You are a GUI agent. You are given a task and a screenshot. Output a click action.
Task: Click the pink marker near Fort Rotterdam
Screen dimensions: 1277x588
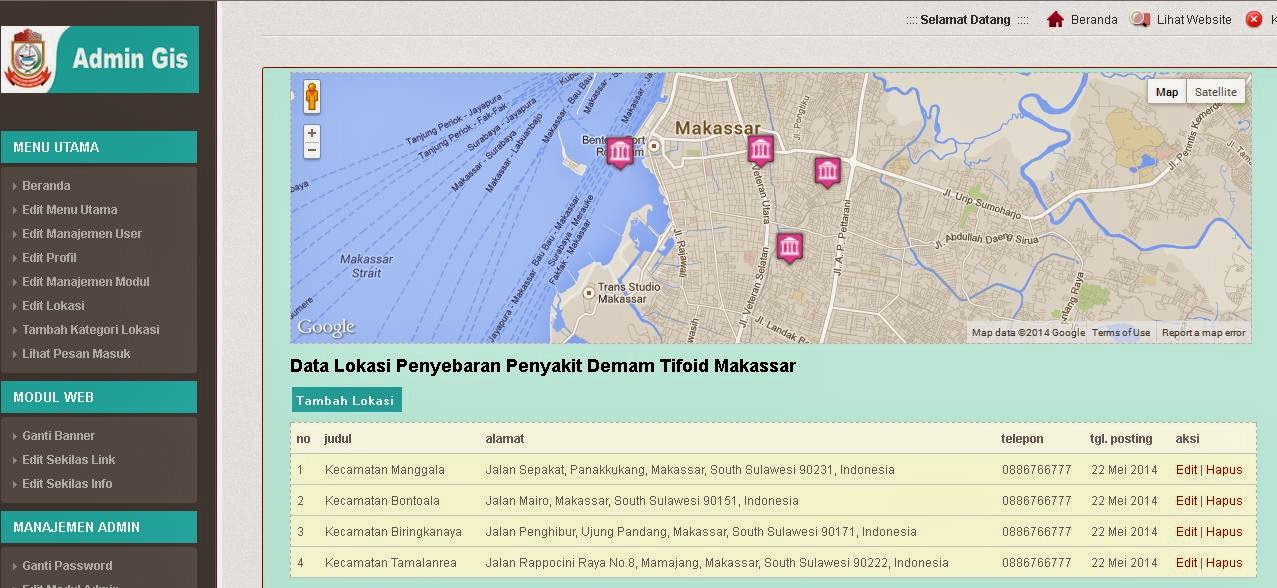[x=620, y=152]
